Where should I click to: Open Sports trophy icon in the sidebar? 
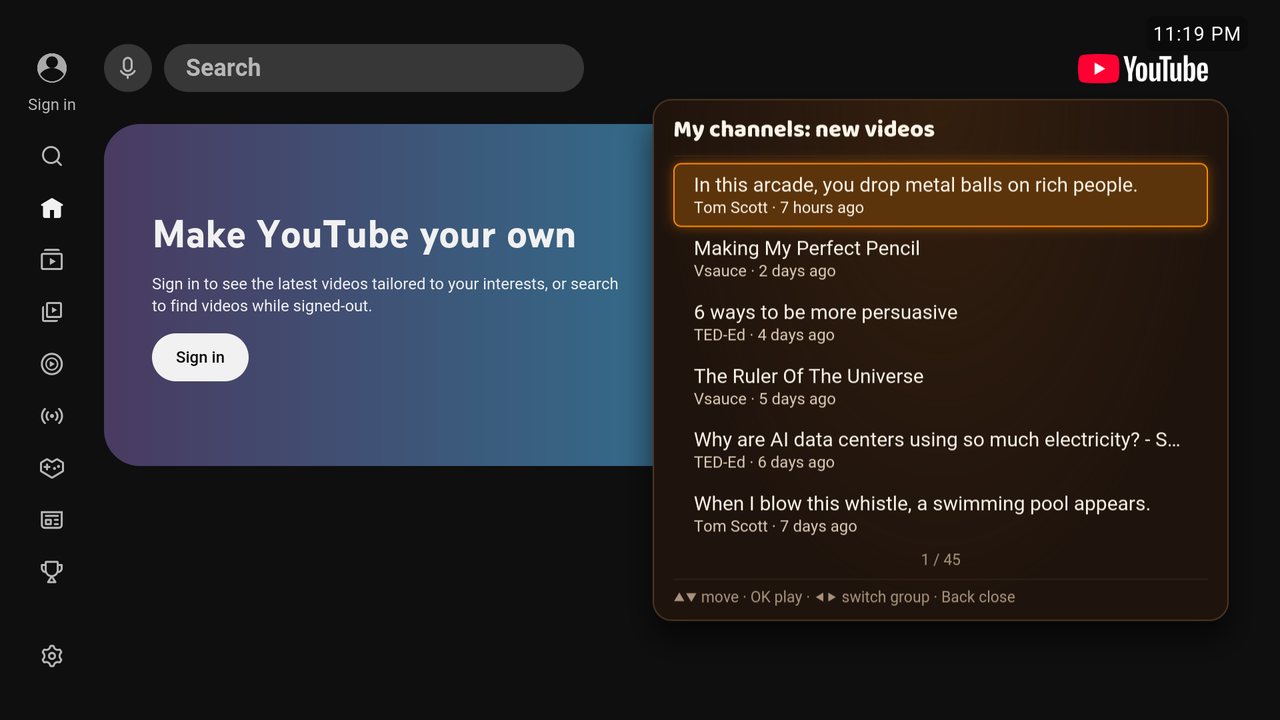(x=52, y=572)
